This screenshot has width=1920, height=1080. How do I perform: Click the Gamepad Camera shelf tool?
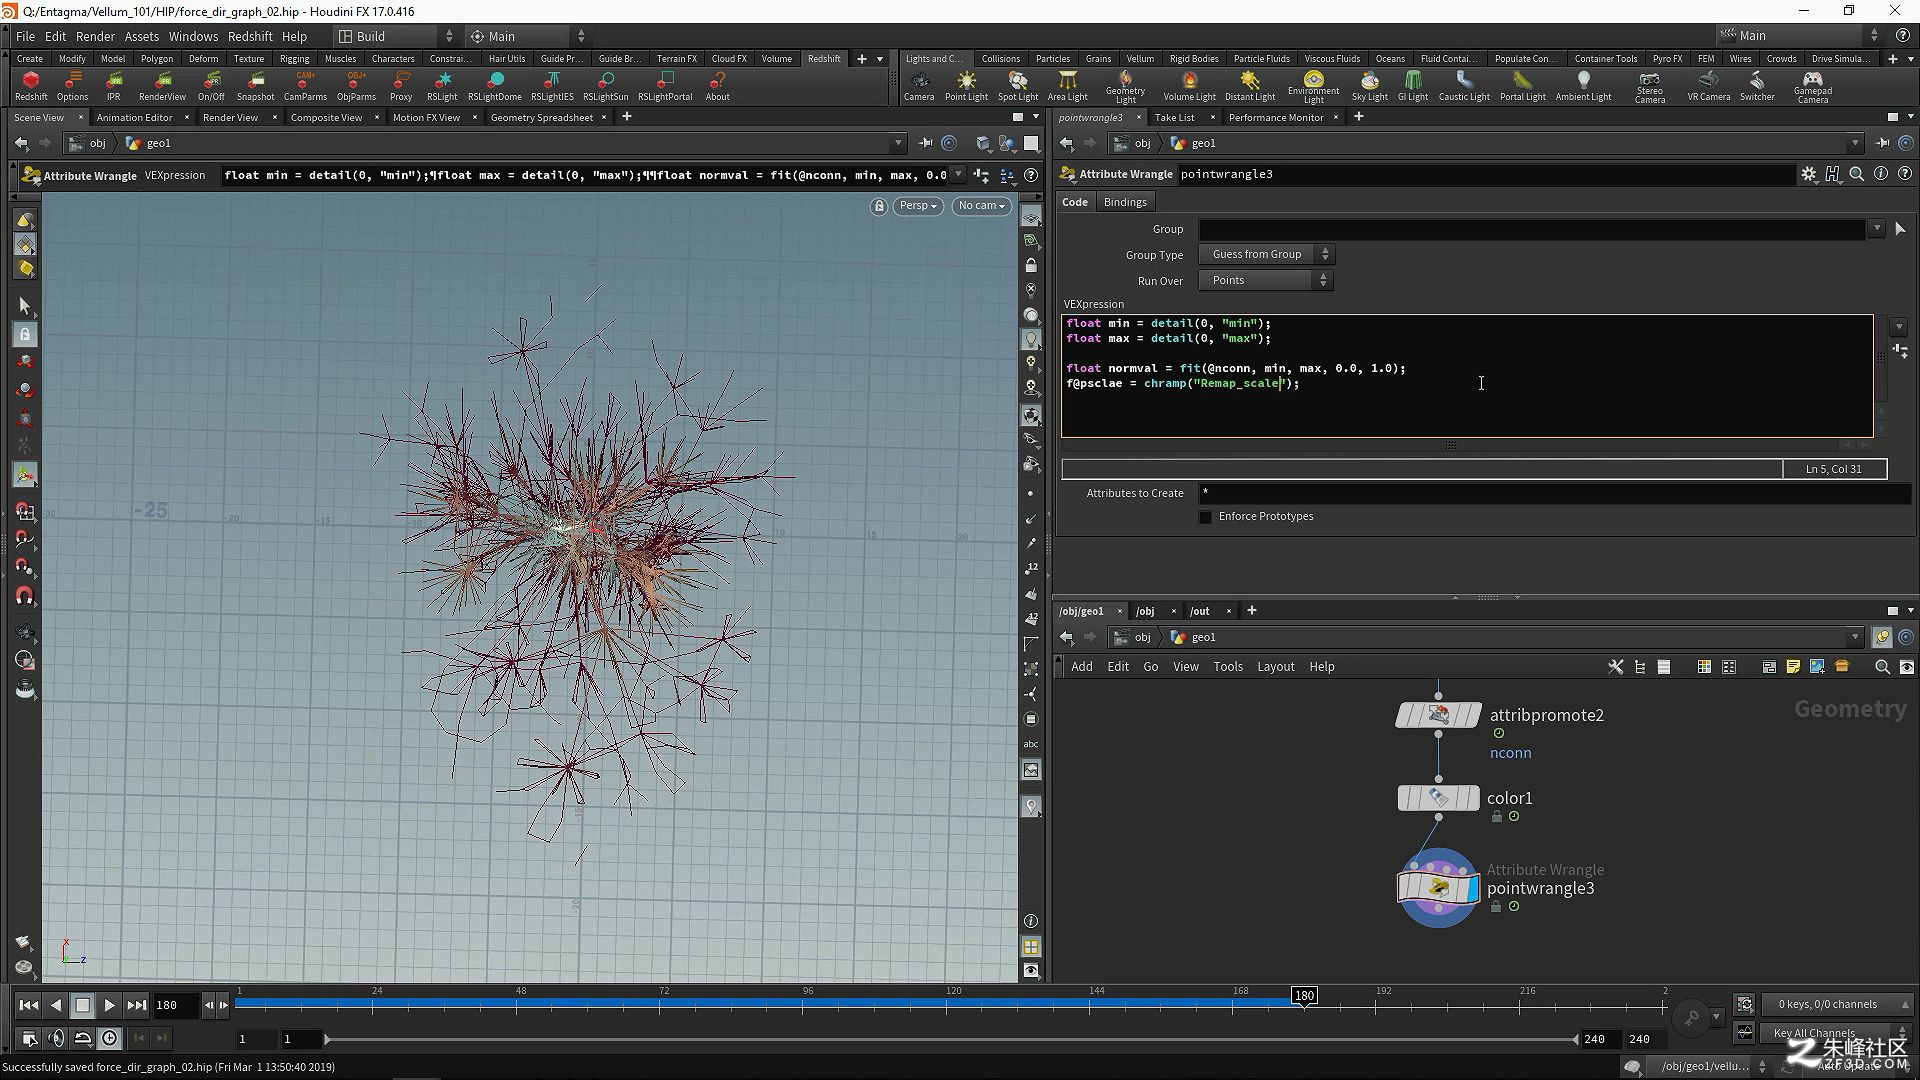tap(1812, 87)
